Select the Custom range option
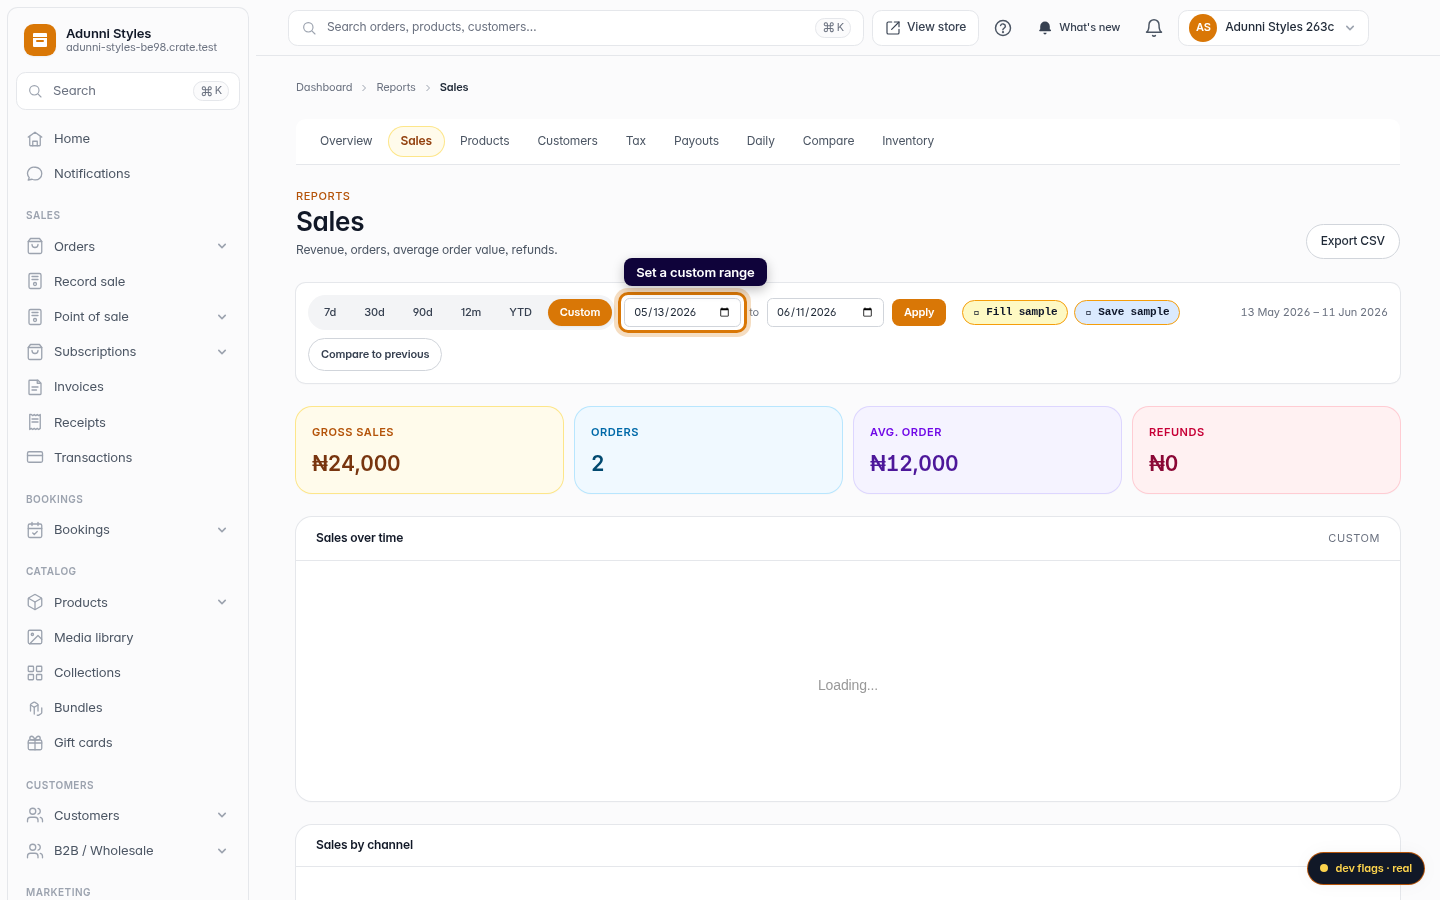The image size is (1440, 900). tap(580, 313)
